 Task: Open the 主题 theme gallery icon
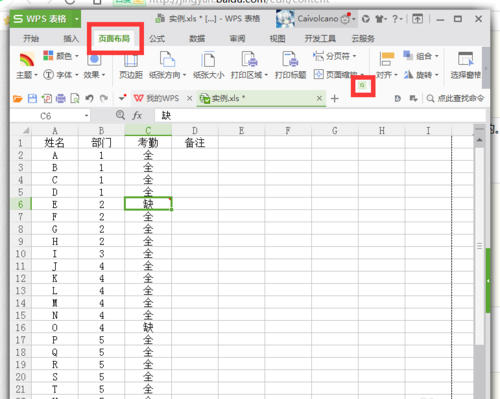(x=27, y=60)
